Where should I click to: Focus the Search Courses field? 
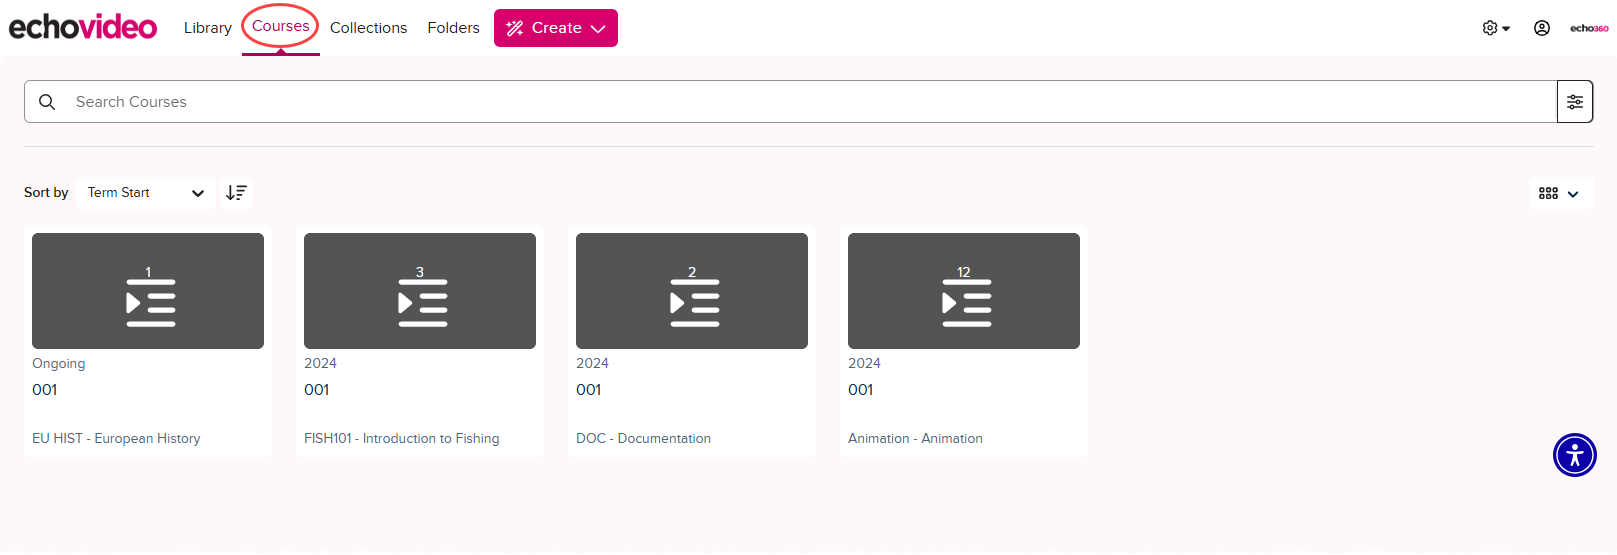[790, 102]
